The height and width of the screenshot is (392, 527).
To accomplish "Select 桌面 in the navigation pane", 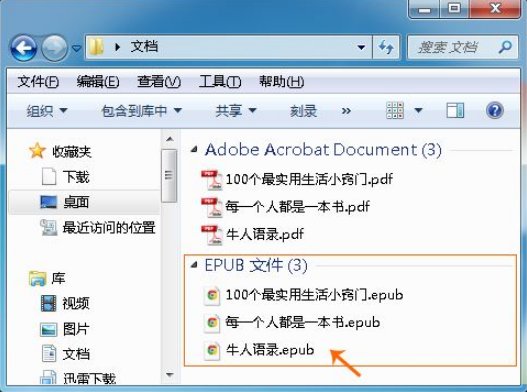I will [76, 202].
